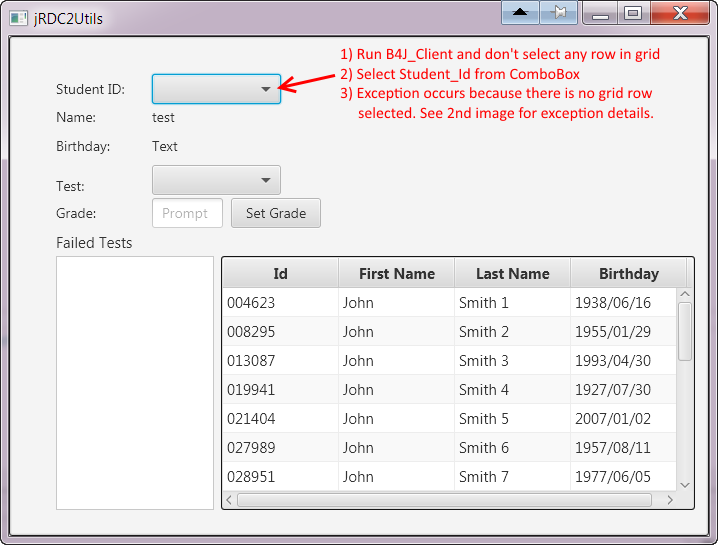Click the birthday cell 1927/07/30
Screen dimensions: 718x545
tap(623, 389)
